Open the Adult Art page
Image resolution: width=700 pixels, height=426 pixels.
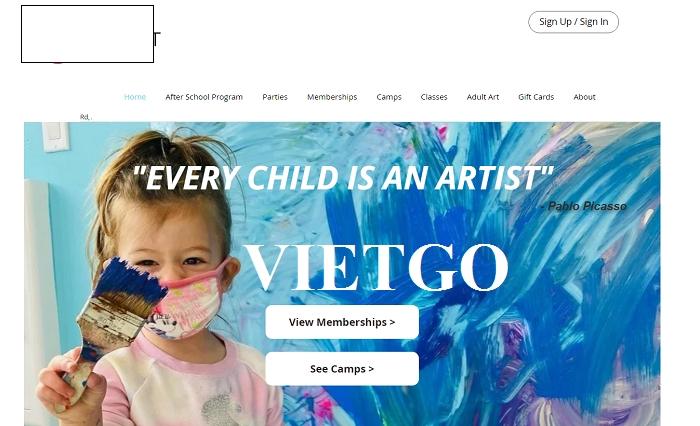pyautogui.click(x=483, y=97)
